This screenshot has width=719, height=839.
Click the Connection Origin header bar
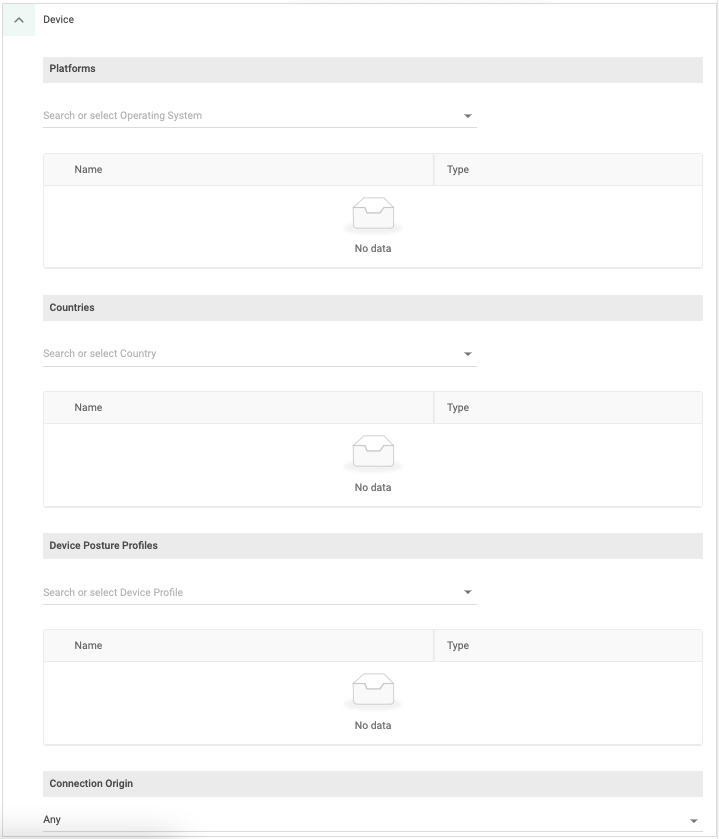[373, 783]
